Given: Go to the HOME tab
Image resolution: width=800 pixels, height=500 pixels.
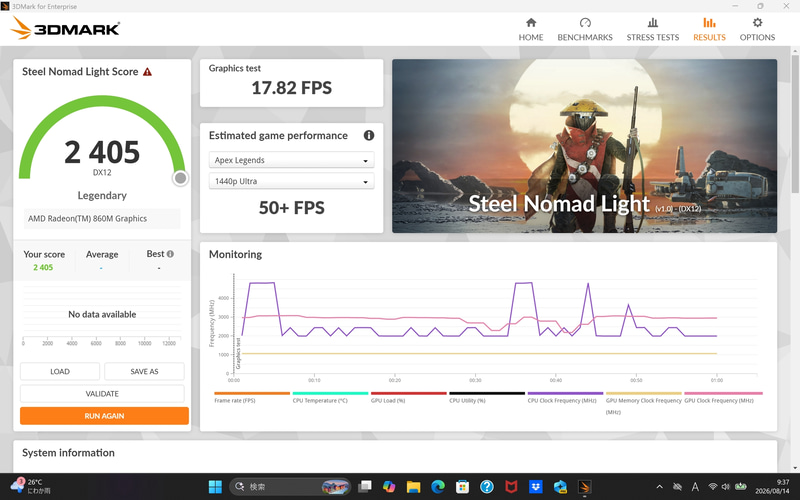Looking at the screenshot, I should pos(531,30).
